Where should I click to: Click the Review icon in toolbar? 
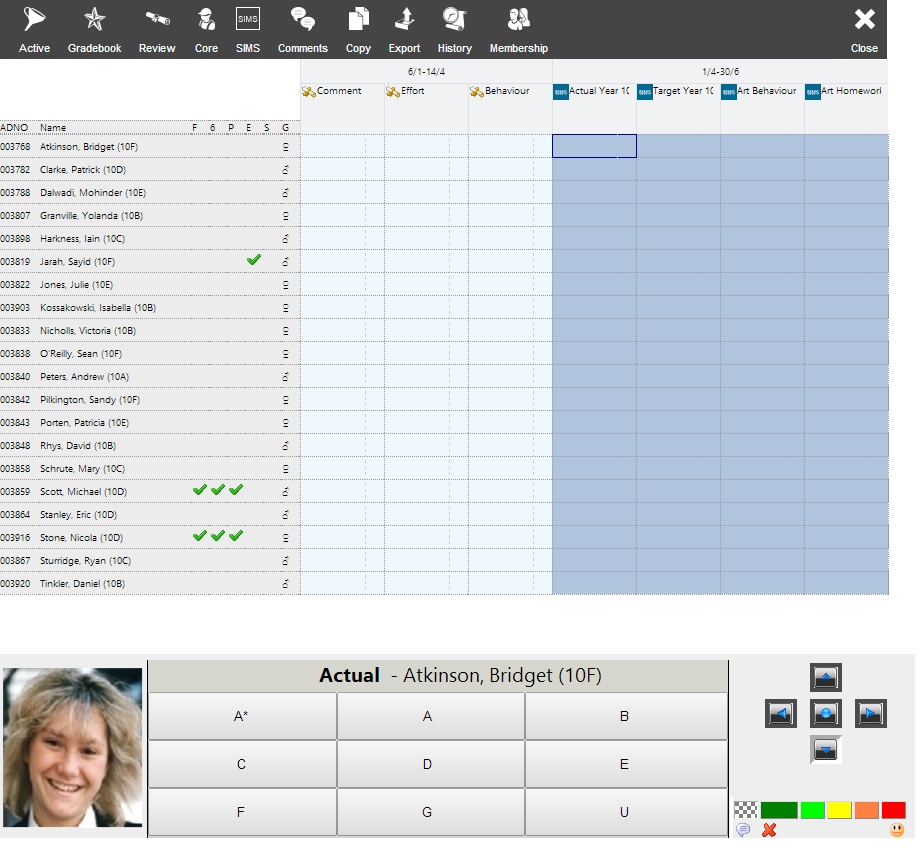[157, 31]
